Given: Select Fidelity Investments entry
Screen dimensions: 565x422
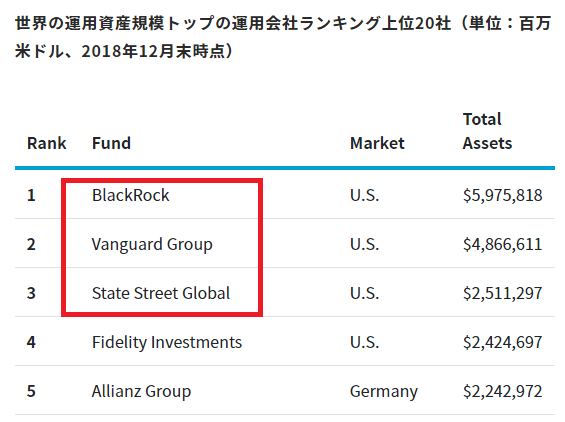Looking at the screenshot, I should [x=167, y=342].
